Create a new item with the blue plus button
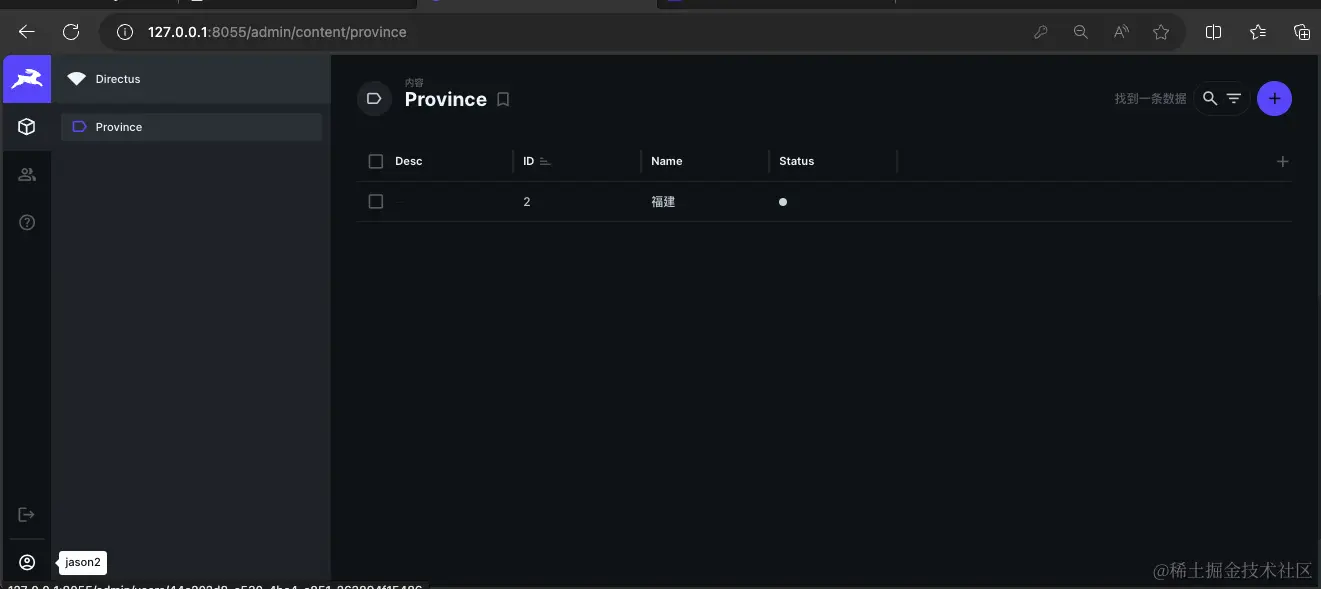This screenshot has width=1321, height=589. tap(1274, 98)
